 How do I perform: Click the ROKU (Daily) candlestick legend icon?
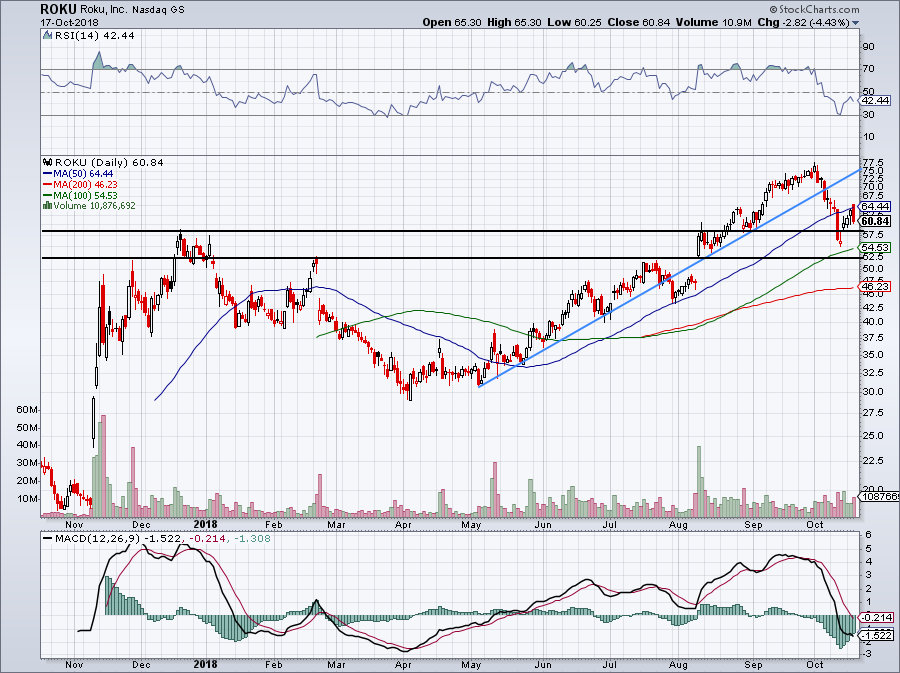(x=47, y=162)
